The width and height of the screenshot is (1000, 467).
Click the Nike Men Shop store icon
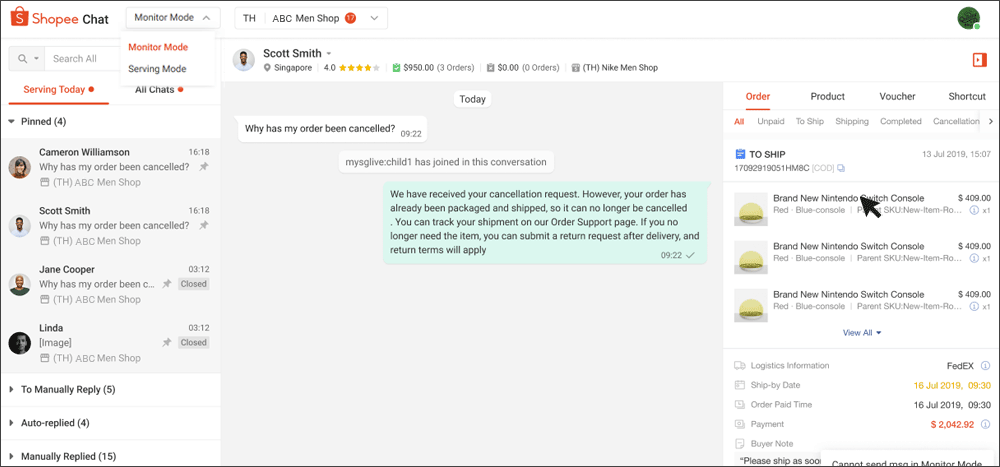pyautogui.click(x=576, y=68)
